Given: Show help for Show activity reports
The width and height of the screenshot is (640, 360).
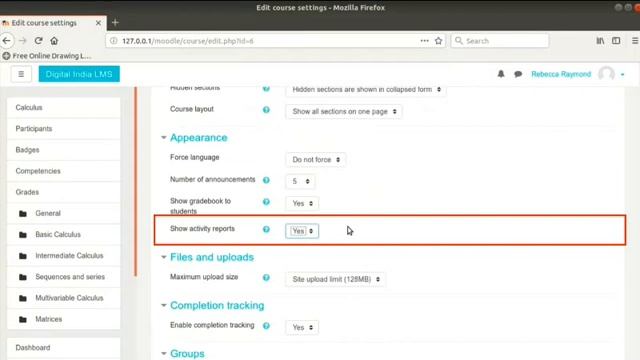Looking at the screenshot, I should pos(266,229).
